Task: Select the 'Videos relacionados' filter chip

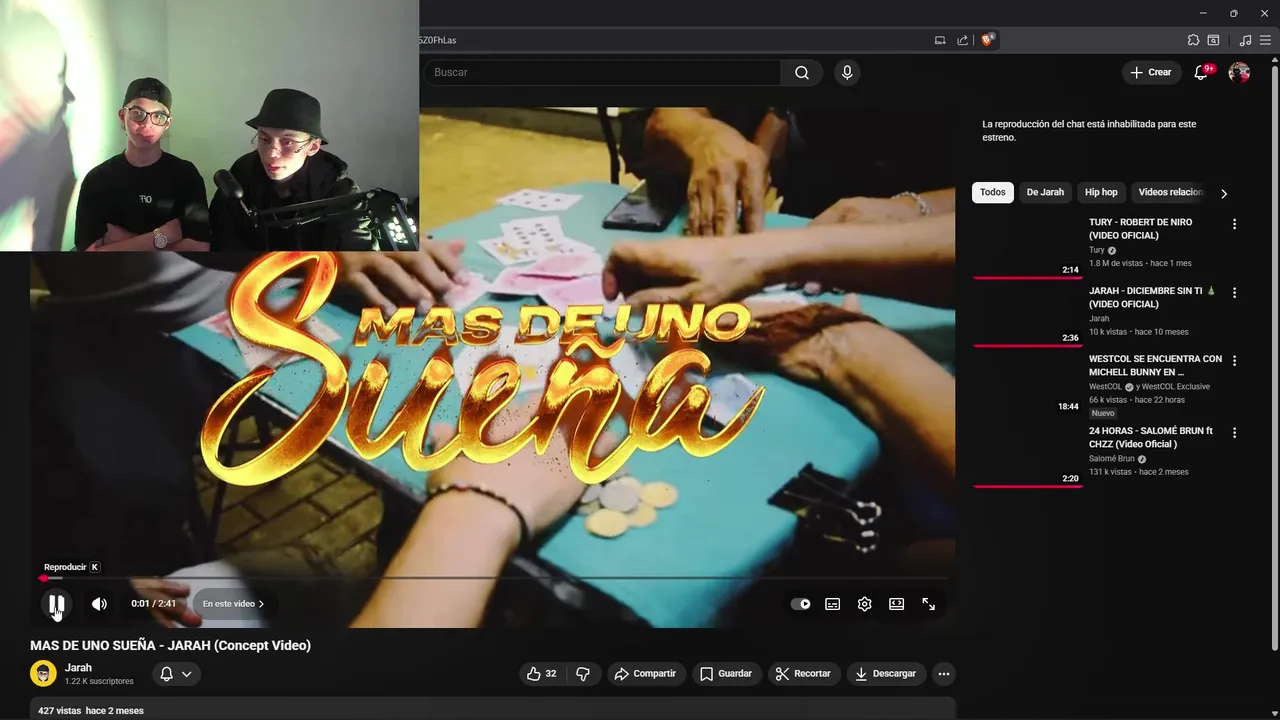Action: coord(1170,192)
